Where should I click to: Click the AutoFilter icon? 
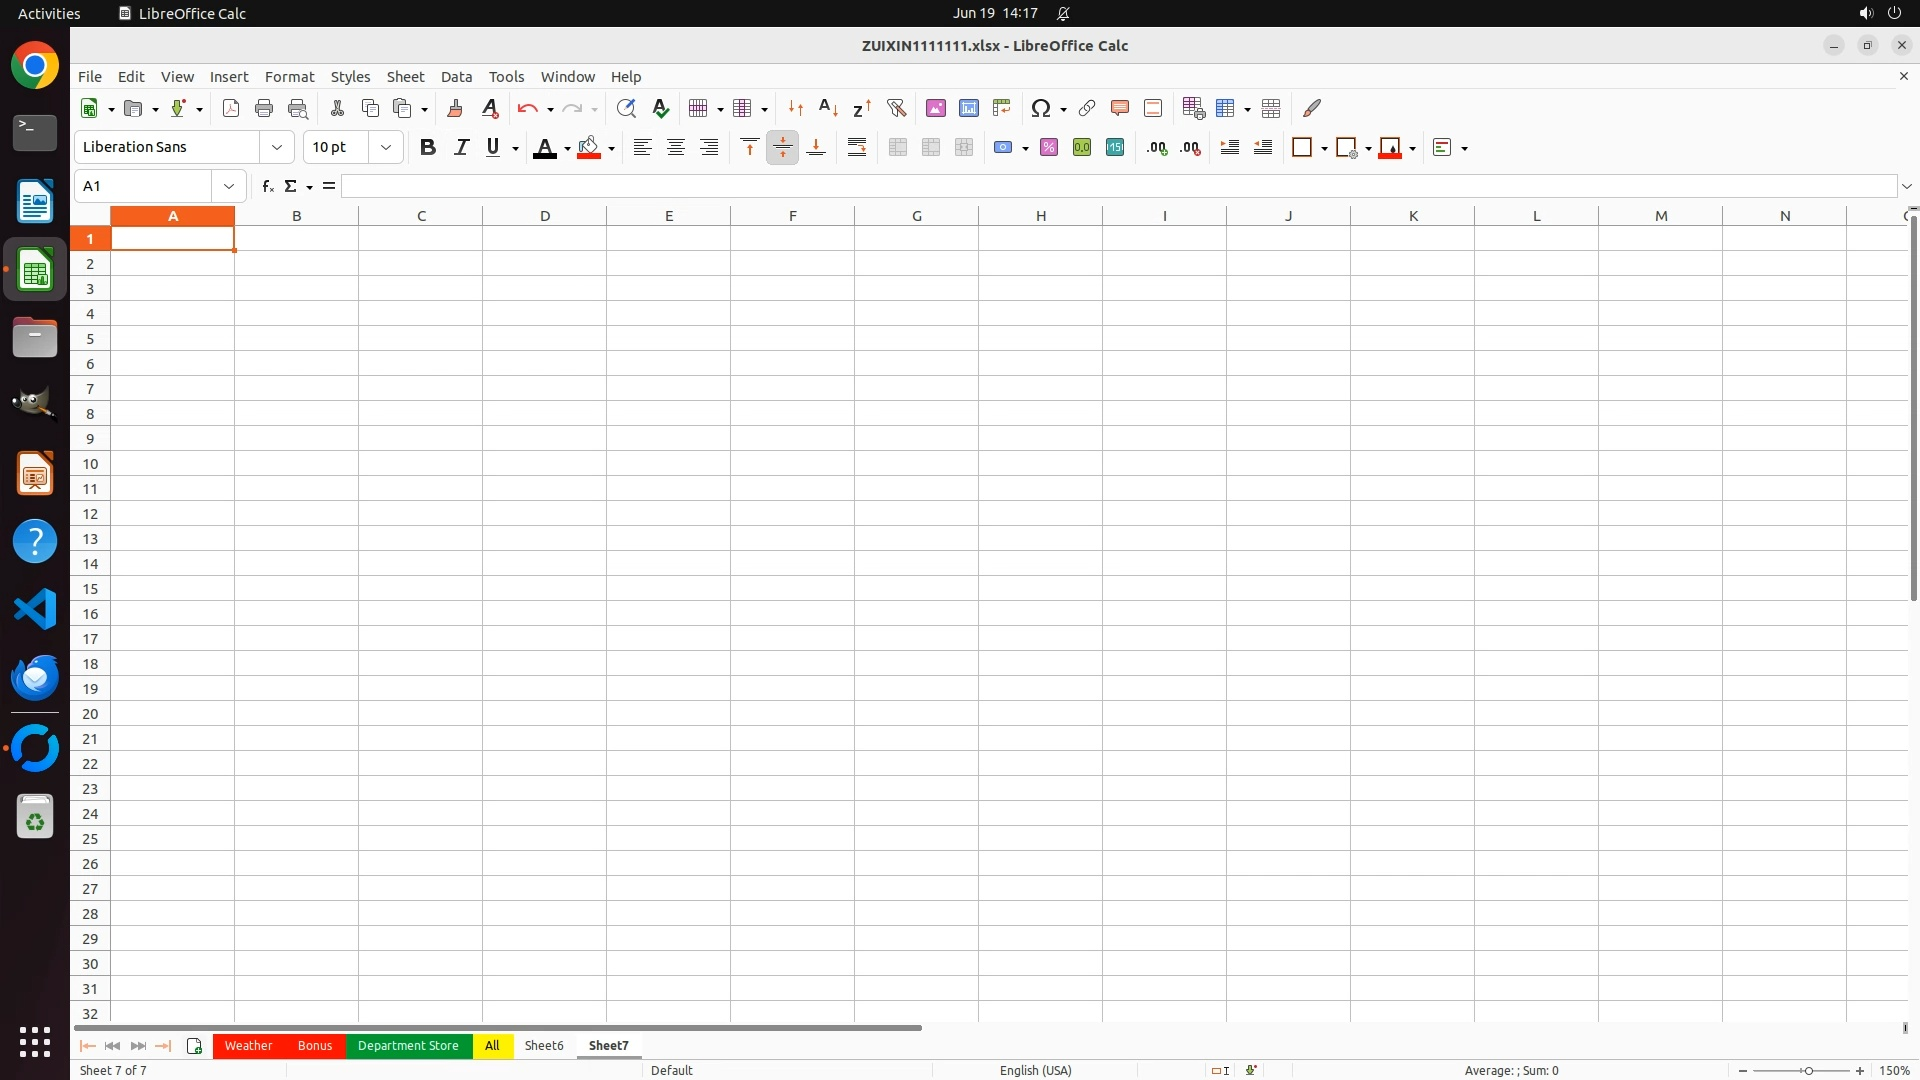(896, 108)
